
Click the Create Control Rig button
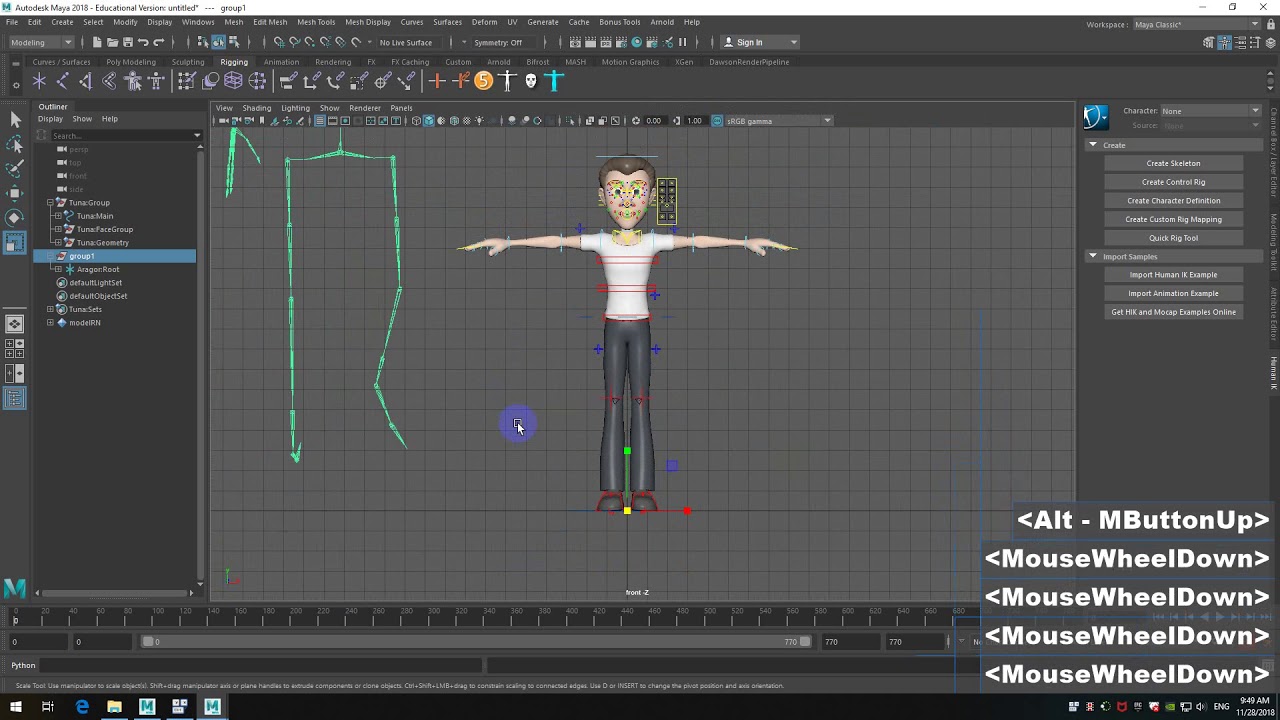(x=1173, y=182)
